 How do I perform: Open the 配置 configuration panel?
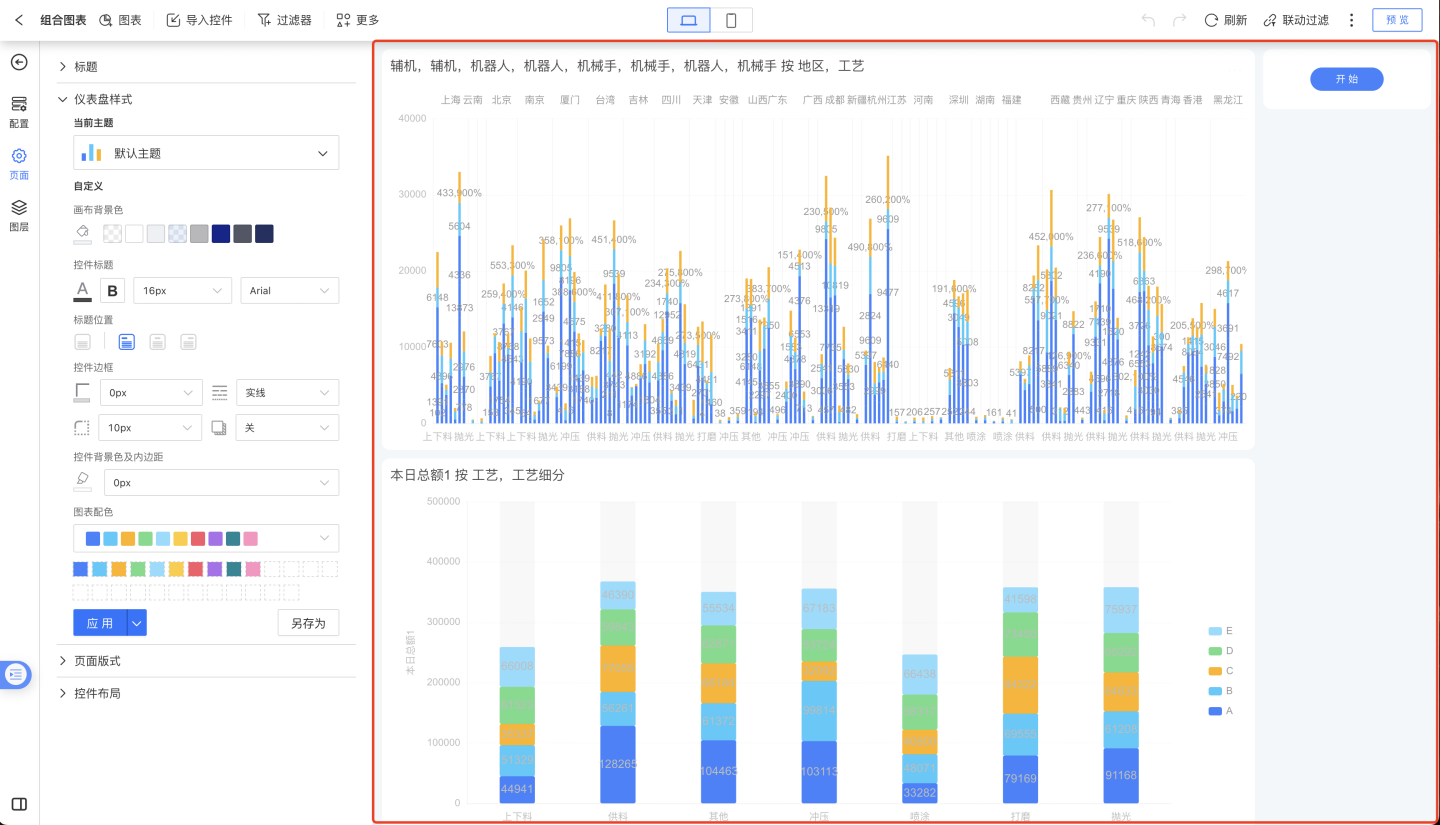coord(19,111)
